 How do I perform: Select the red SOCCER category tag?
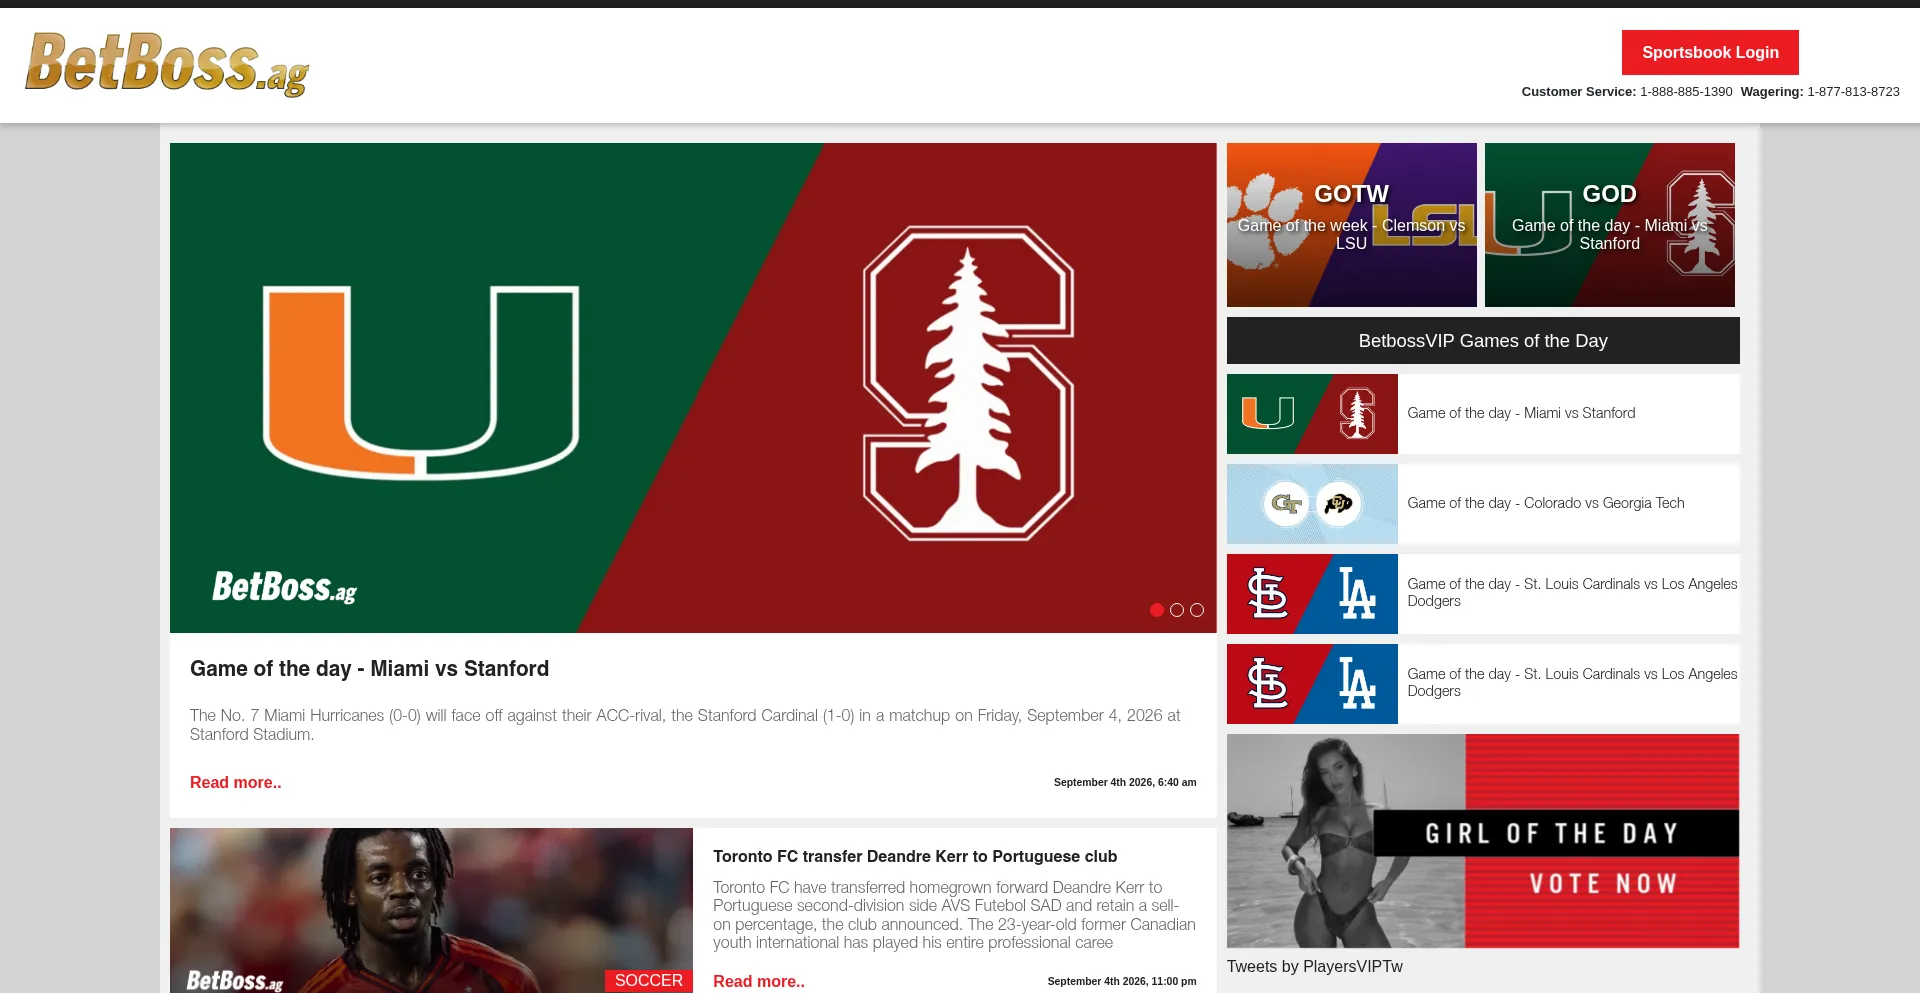tap(649, 981)
